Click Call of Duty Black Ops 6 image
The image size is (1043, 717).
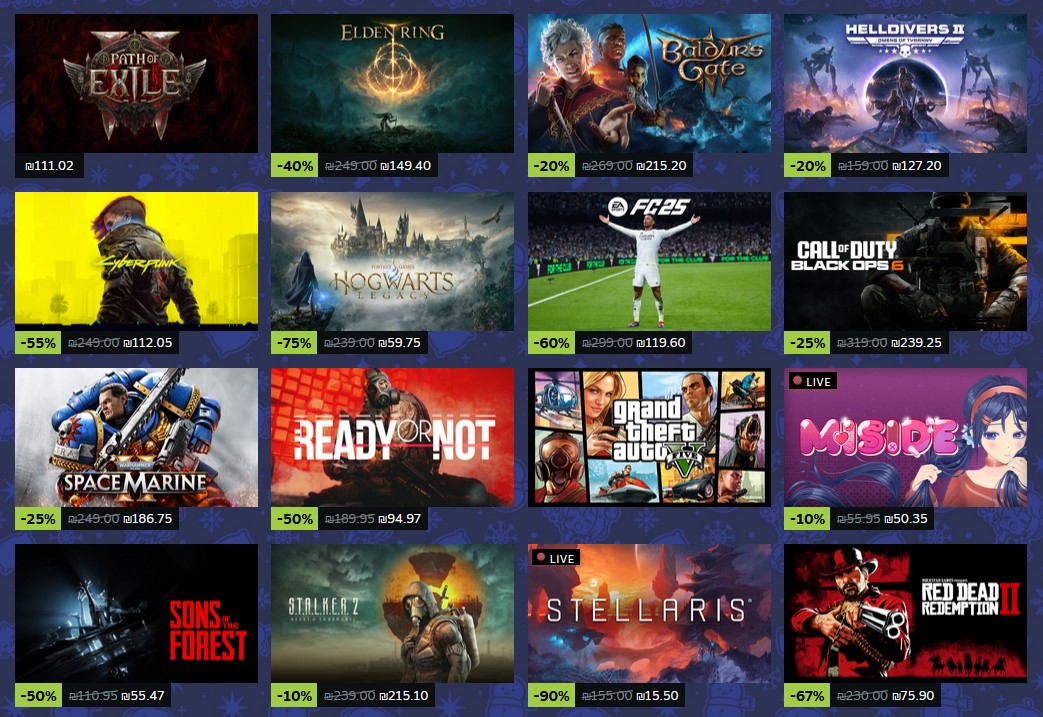pyautogui.click(x=905, y=261)
